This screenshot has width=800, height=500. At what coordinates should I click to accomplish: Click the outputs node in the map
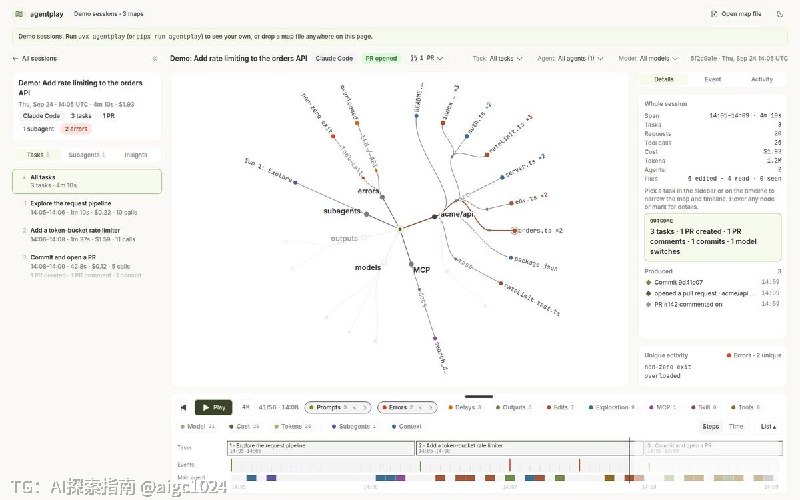pyautogui.click(x=364, y=238)
